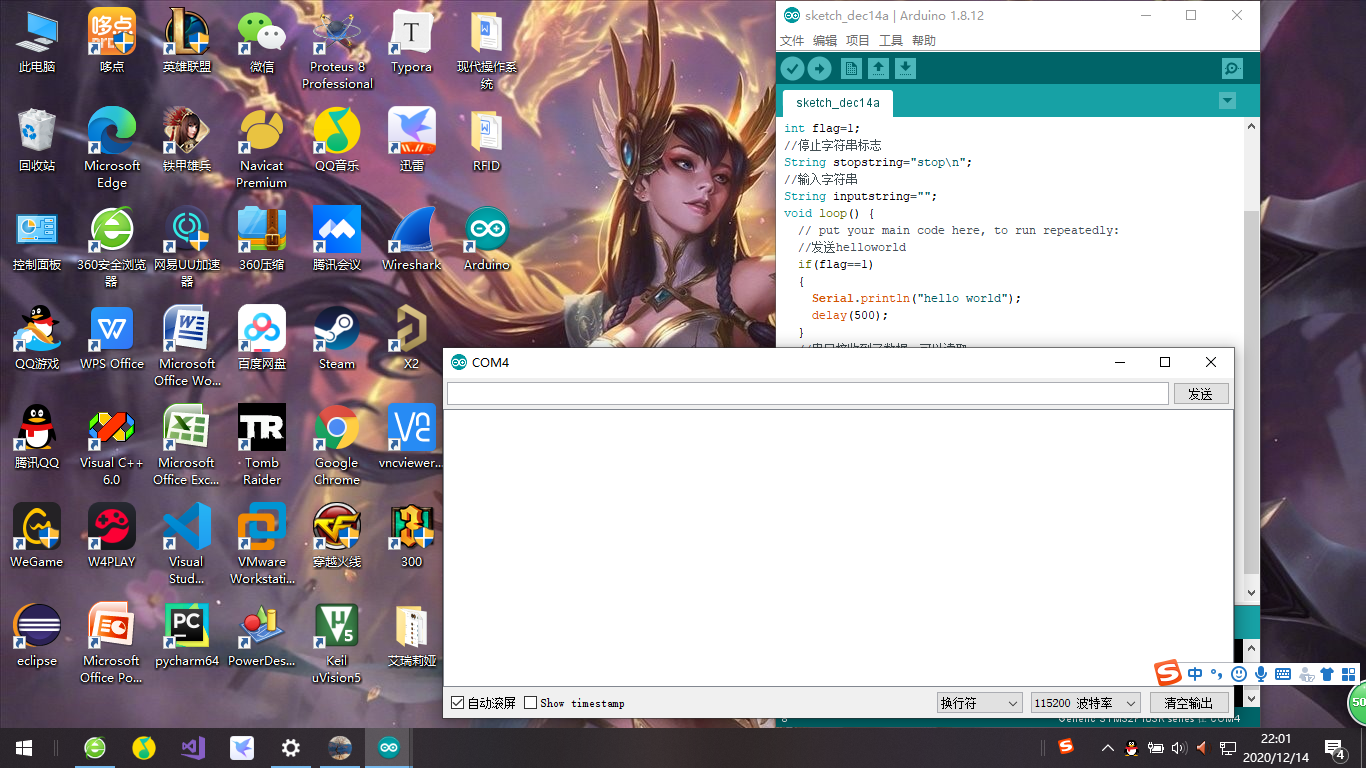The height and width of the screenshot is (768, 1366).
Task: Open the 换行符 line ending dropdown
Action: pos(979,703)
